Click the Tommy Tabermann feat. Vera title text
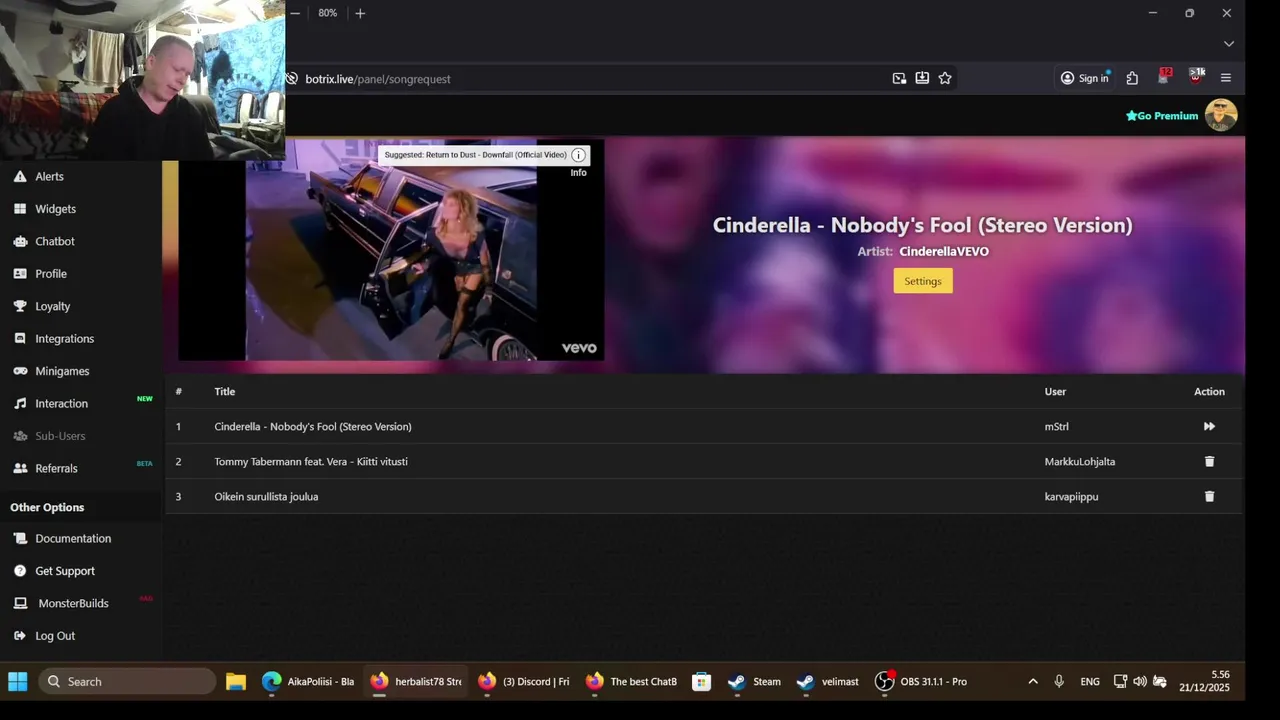This screenshot has width=1280, height=720. (x=311, y=462)
